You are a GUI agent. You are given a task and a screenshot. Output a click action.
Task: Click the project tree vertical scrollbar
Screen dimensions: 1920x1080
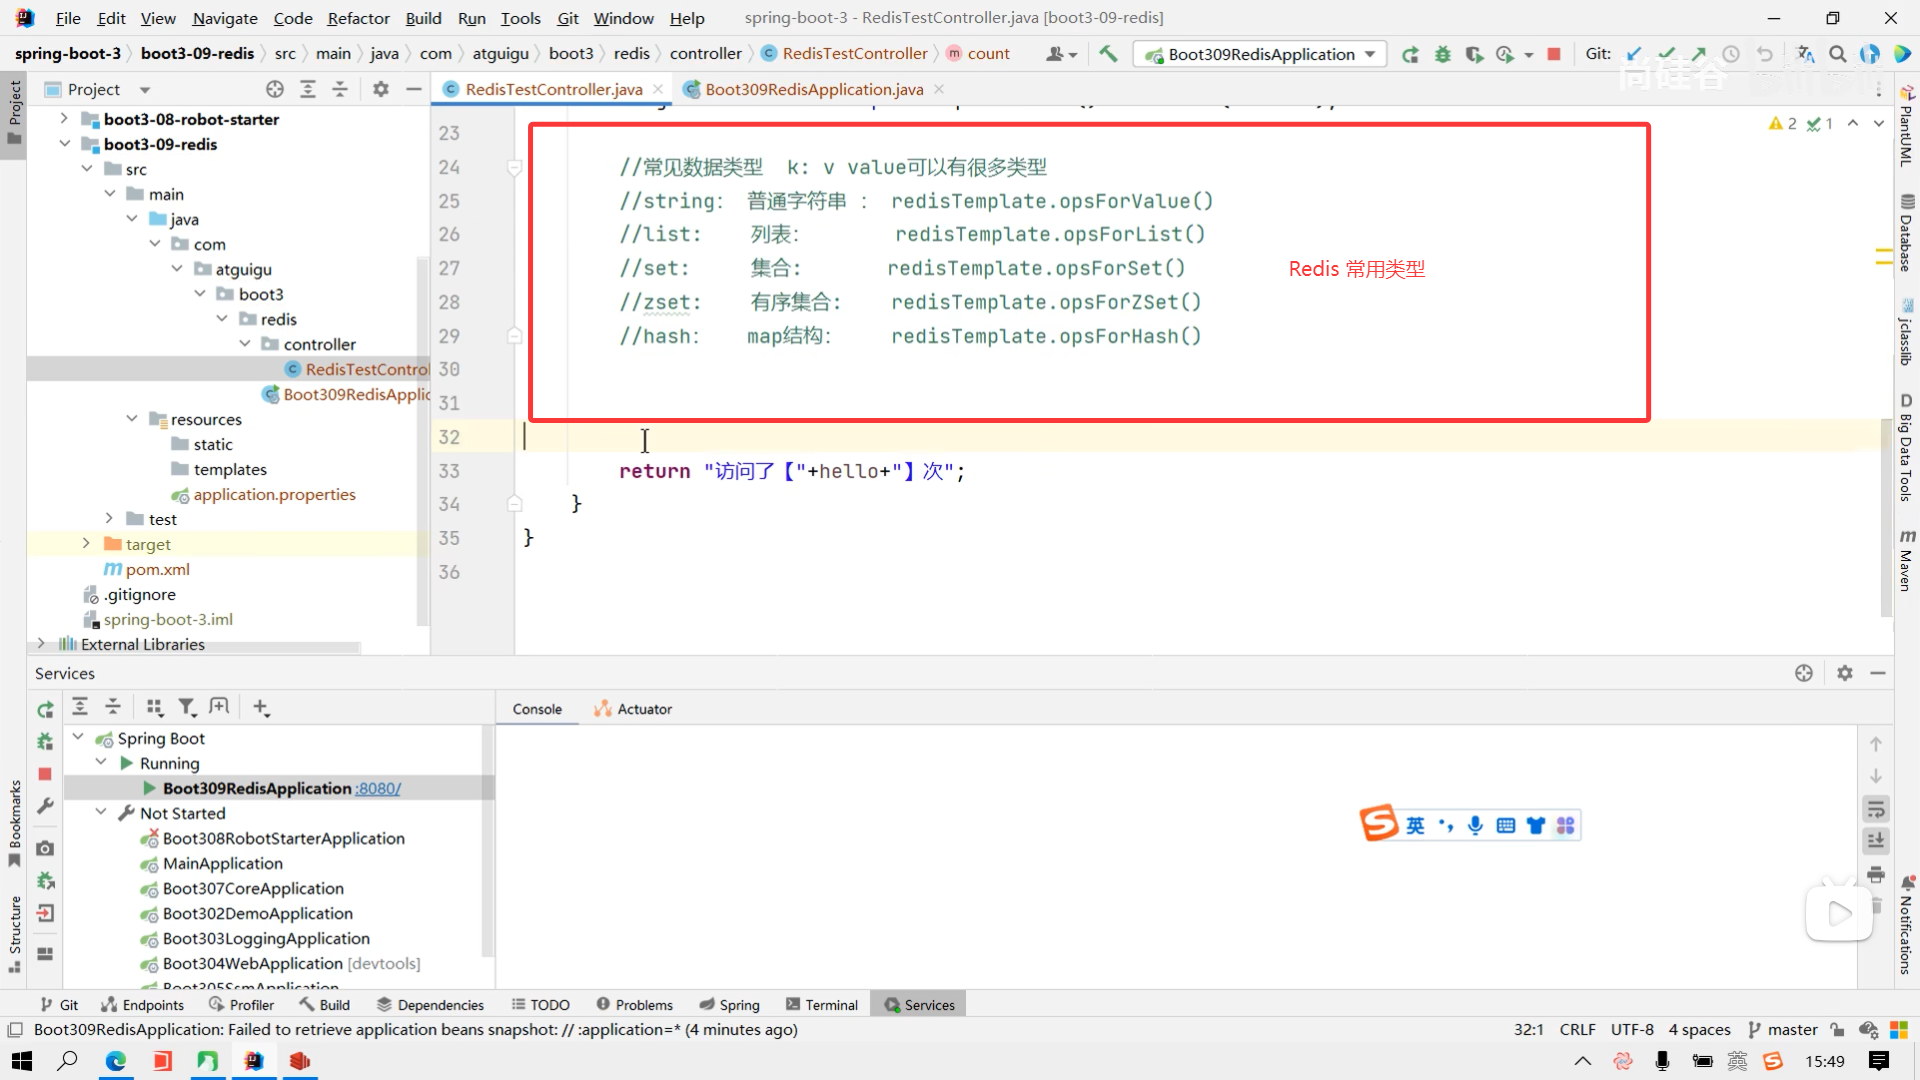pyautogui.click(x=422, y=440)
